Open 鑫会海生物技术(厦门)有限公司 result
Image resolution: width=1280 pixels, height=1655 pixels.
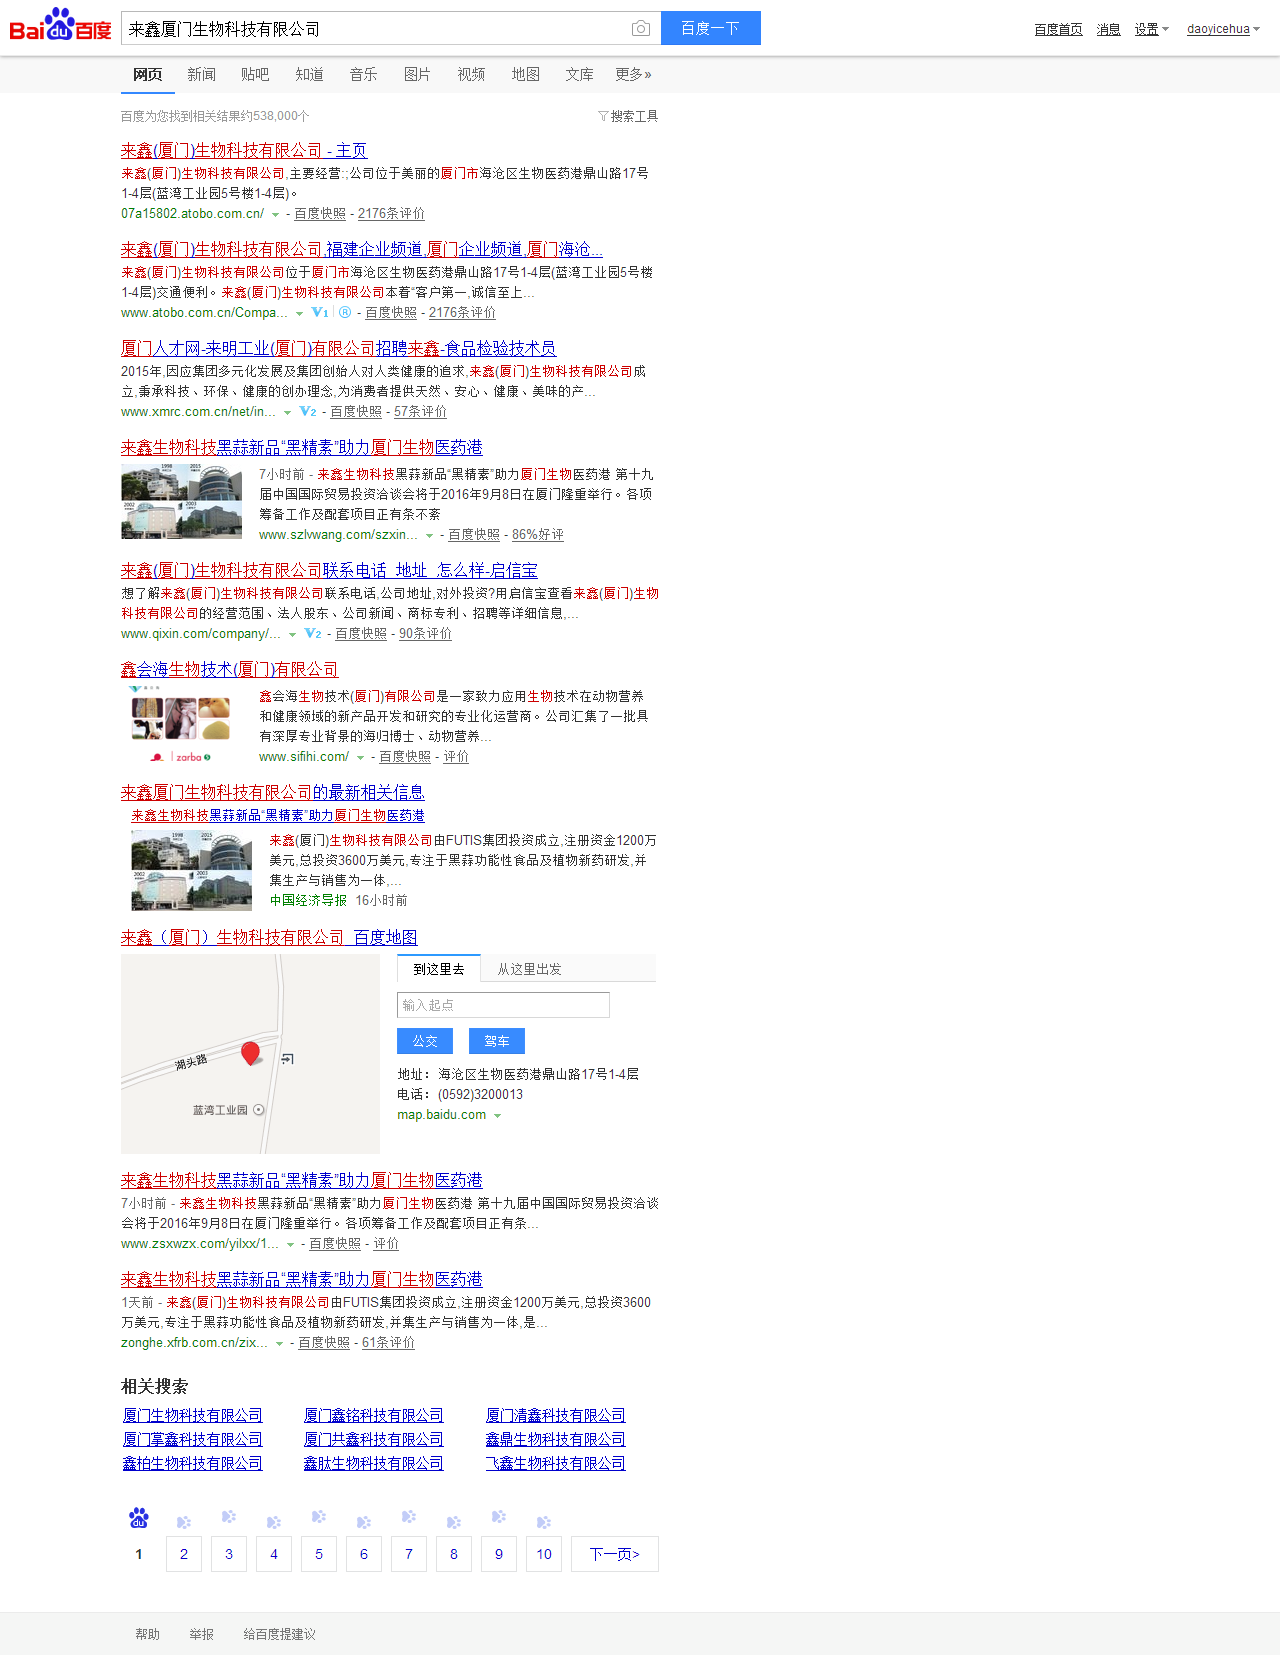click(x=229, y=670)
